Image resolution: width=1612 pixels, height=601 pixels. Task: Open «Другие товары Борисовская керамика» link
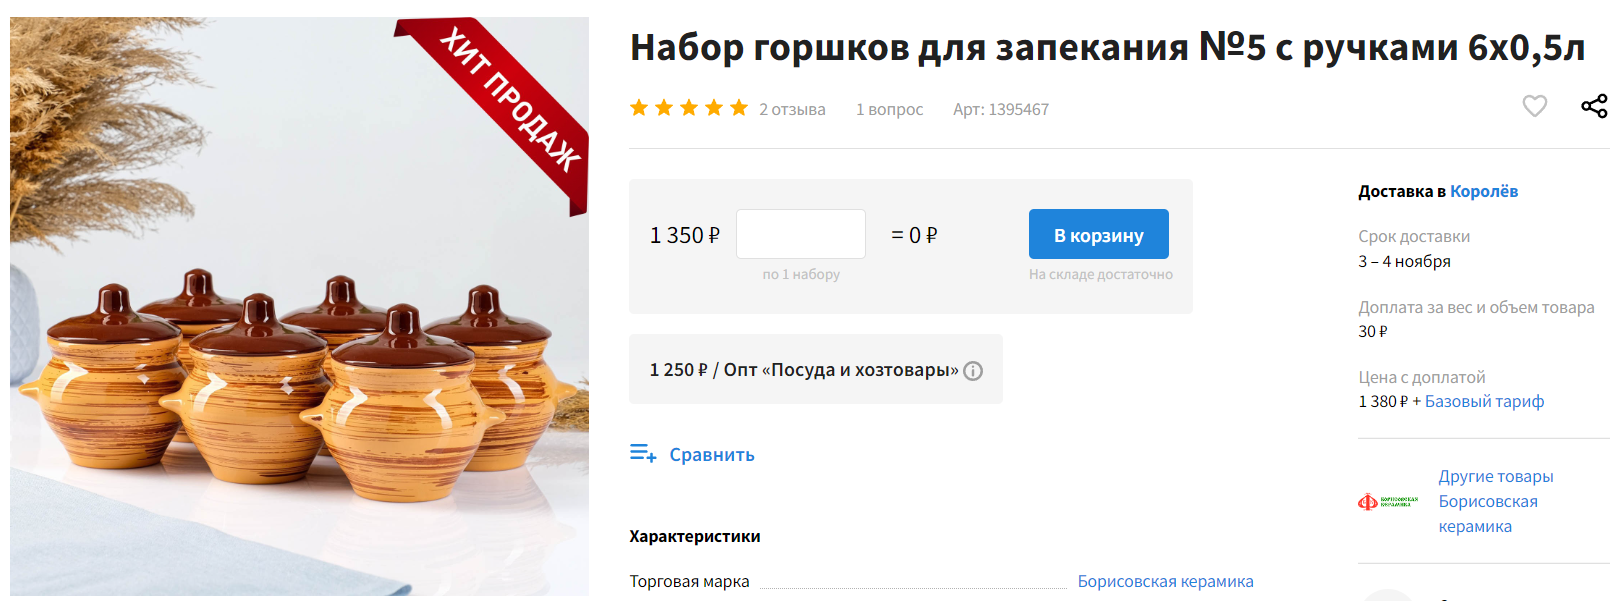point(1496,501)
